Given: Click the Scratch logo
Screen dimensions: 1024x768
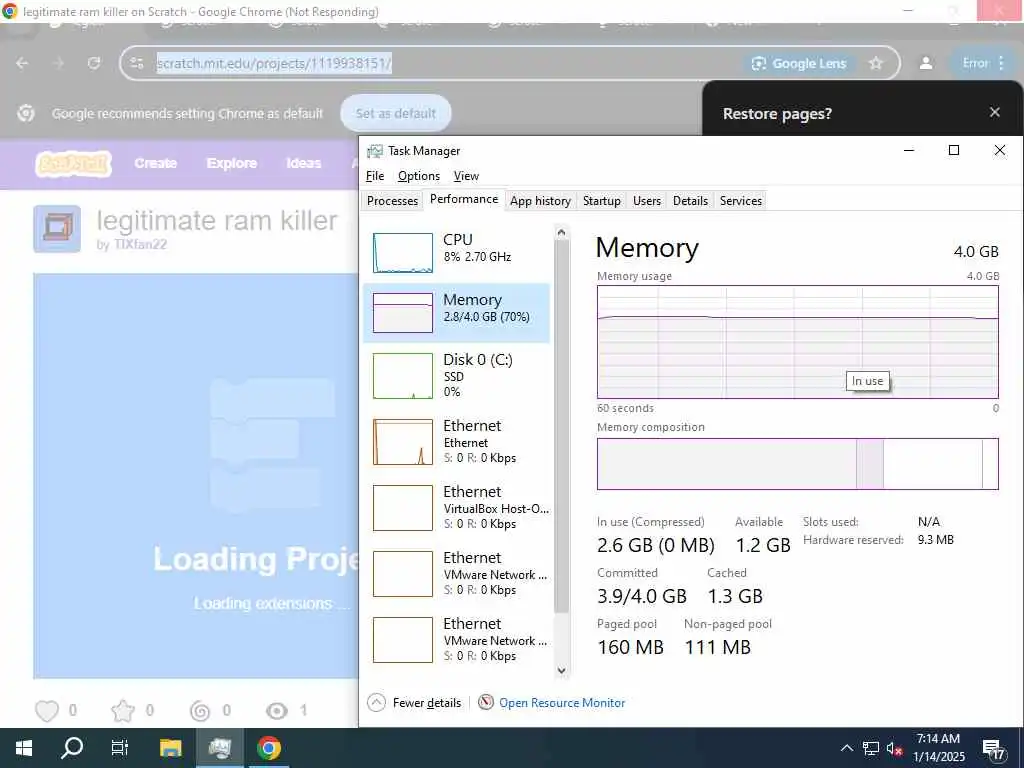Looking at the screenshot, I should tap(73, 163).
